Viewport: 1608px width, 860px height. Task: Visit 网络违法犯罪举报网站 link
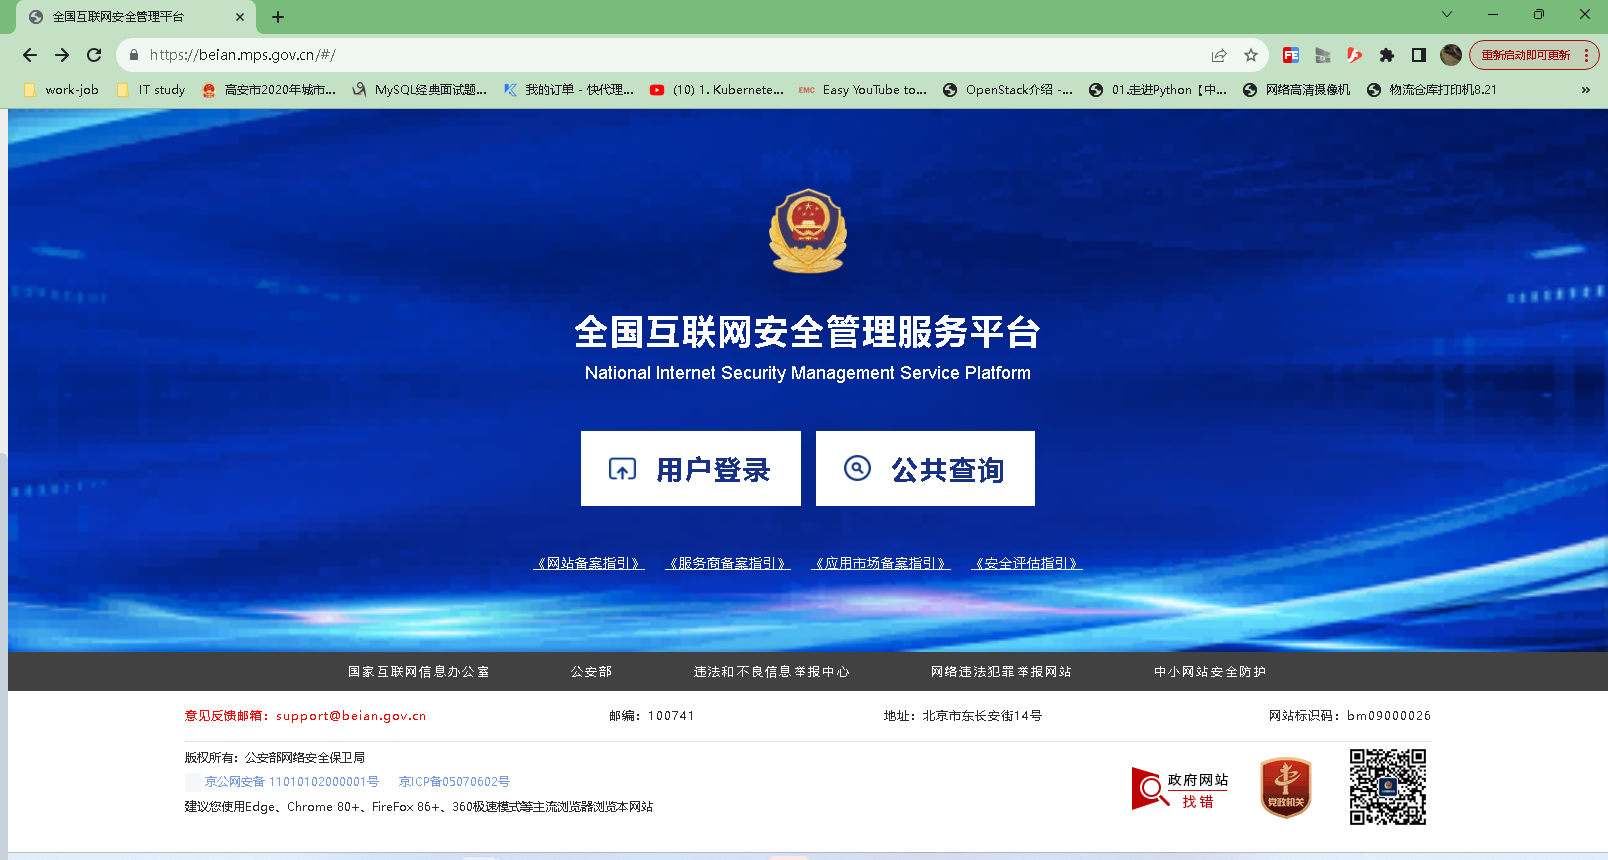point(1001,672)
